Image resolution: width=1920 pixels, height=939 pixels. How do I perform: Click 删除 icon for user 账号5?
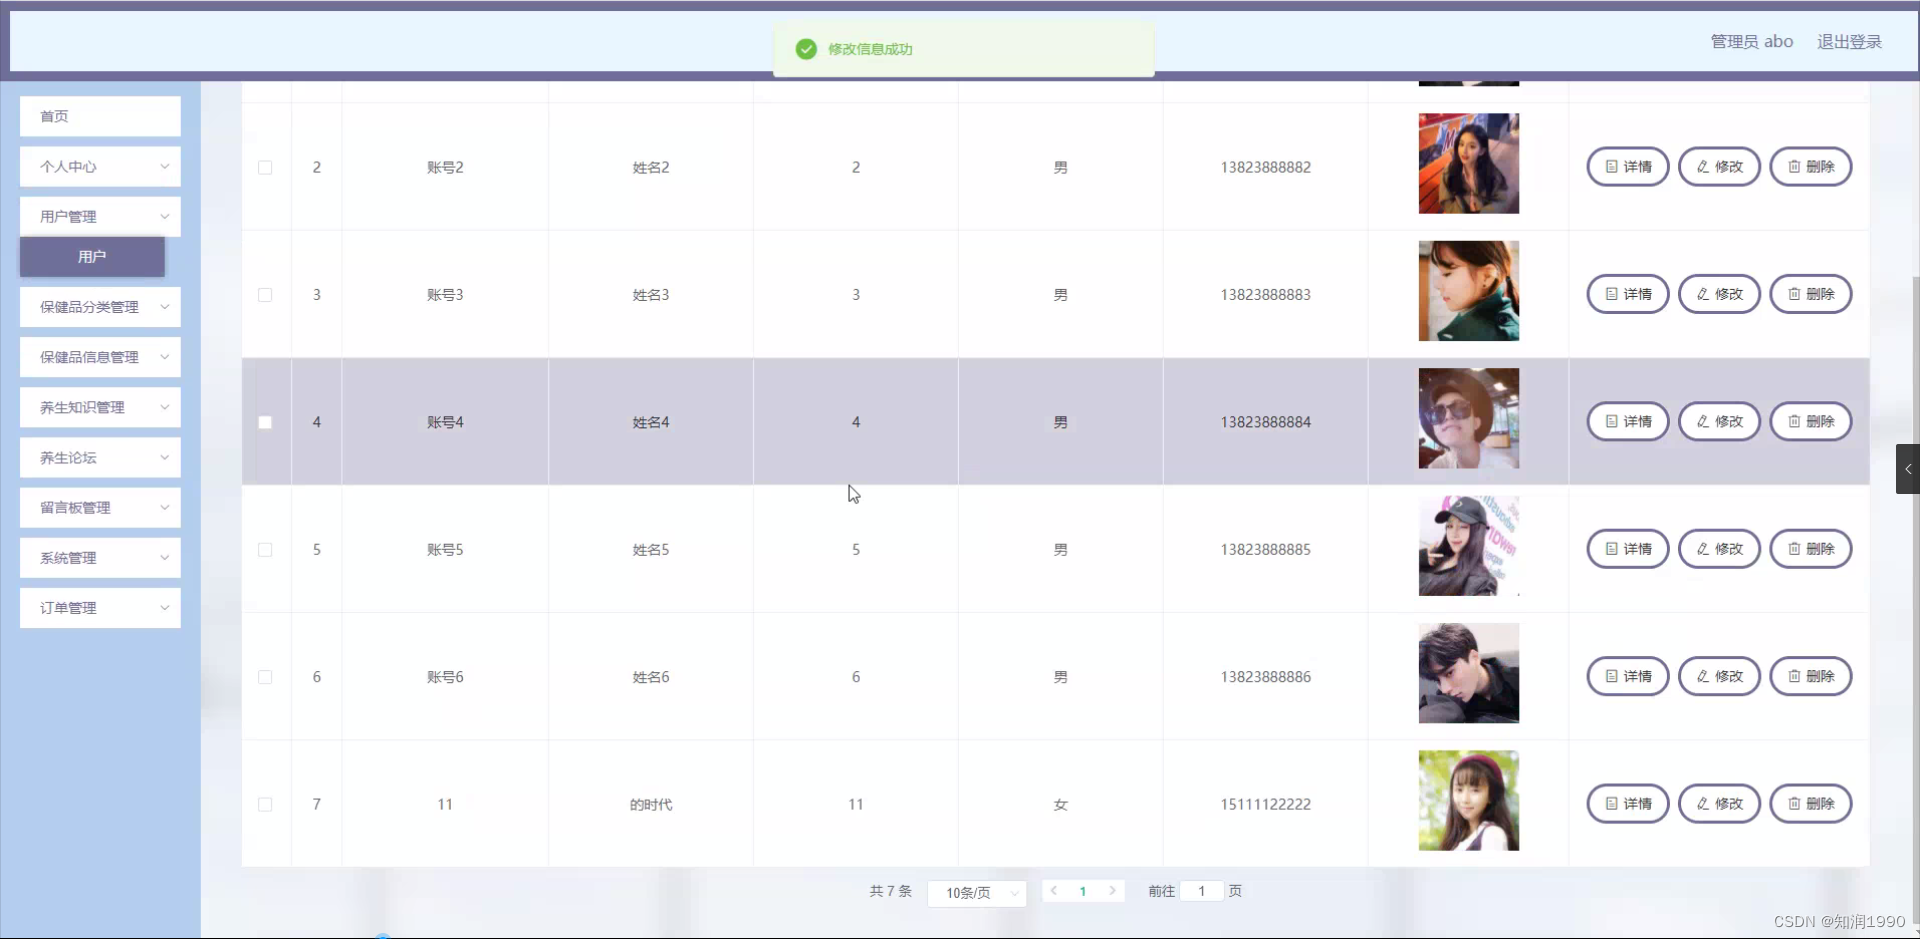coord(1794,548)
